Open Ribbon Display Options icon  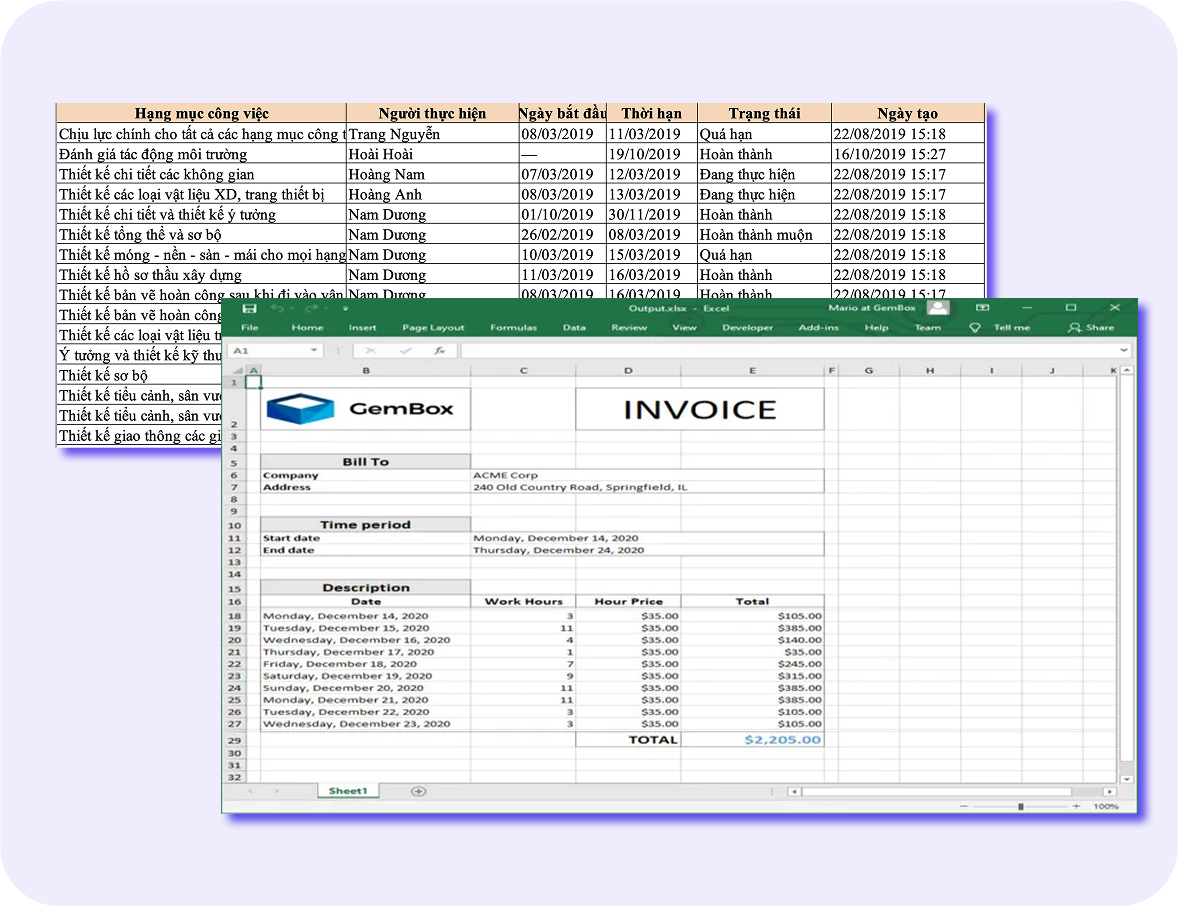(x=983, y=308)
